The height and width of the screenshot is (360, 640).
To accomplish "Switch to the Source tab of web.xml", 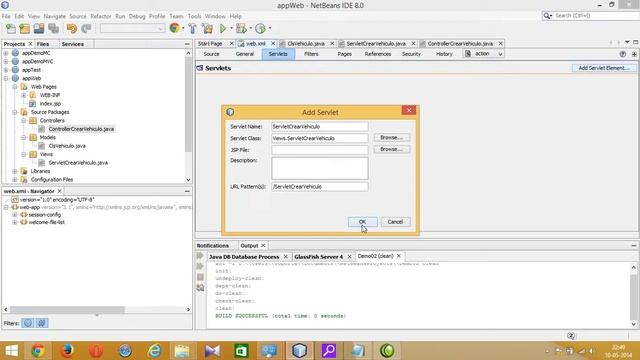I will [x=211, y=54].
